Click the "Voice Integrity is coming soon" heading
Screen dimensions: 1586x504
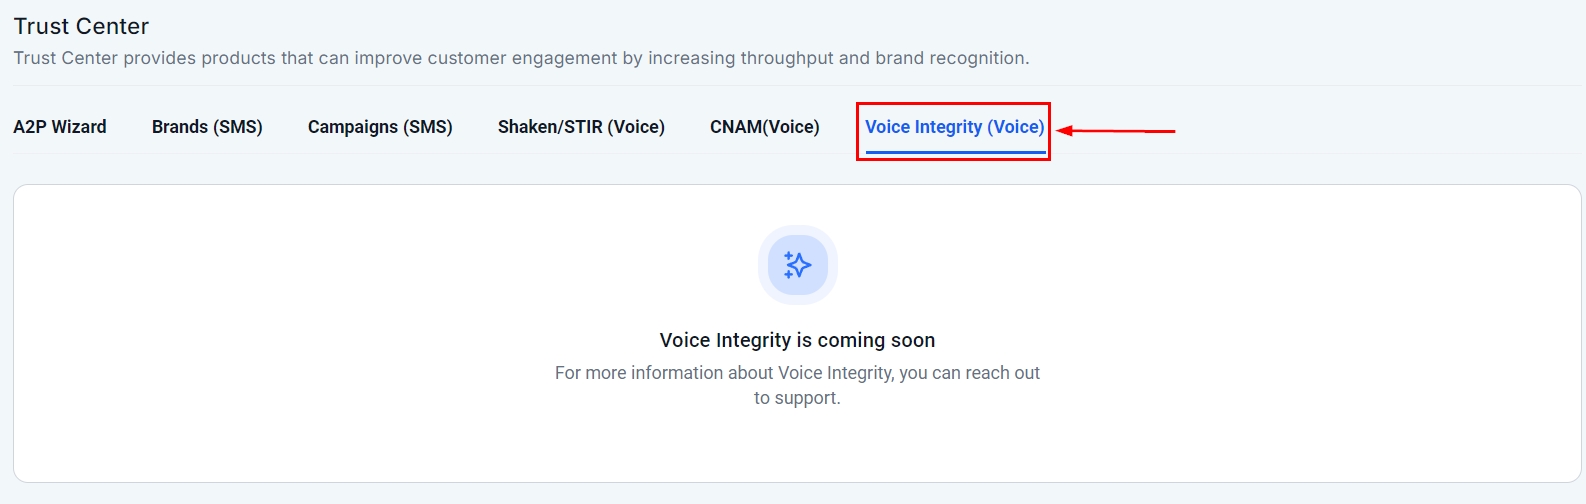pos(797,340)
